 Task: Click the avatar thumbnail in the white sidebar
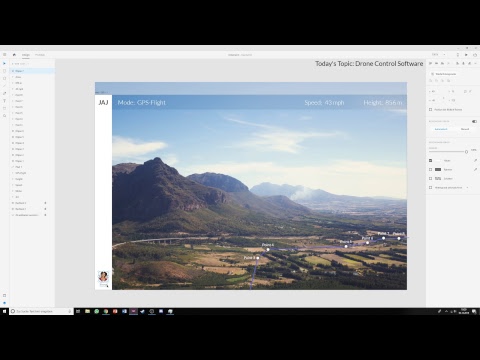point(103,276)
